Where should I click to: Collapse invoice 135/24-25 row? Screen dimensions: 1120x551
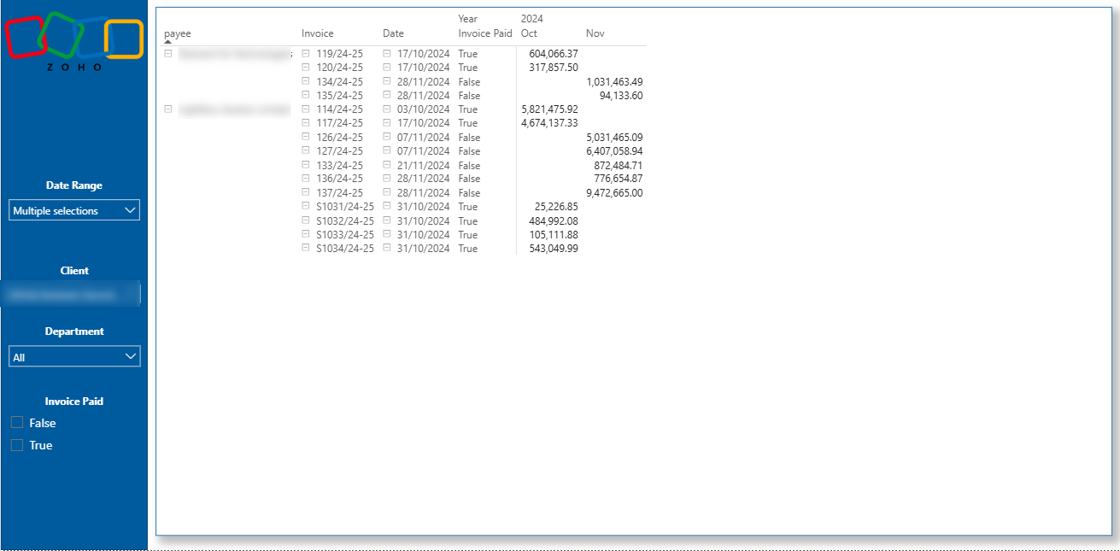pos(306,95)
